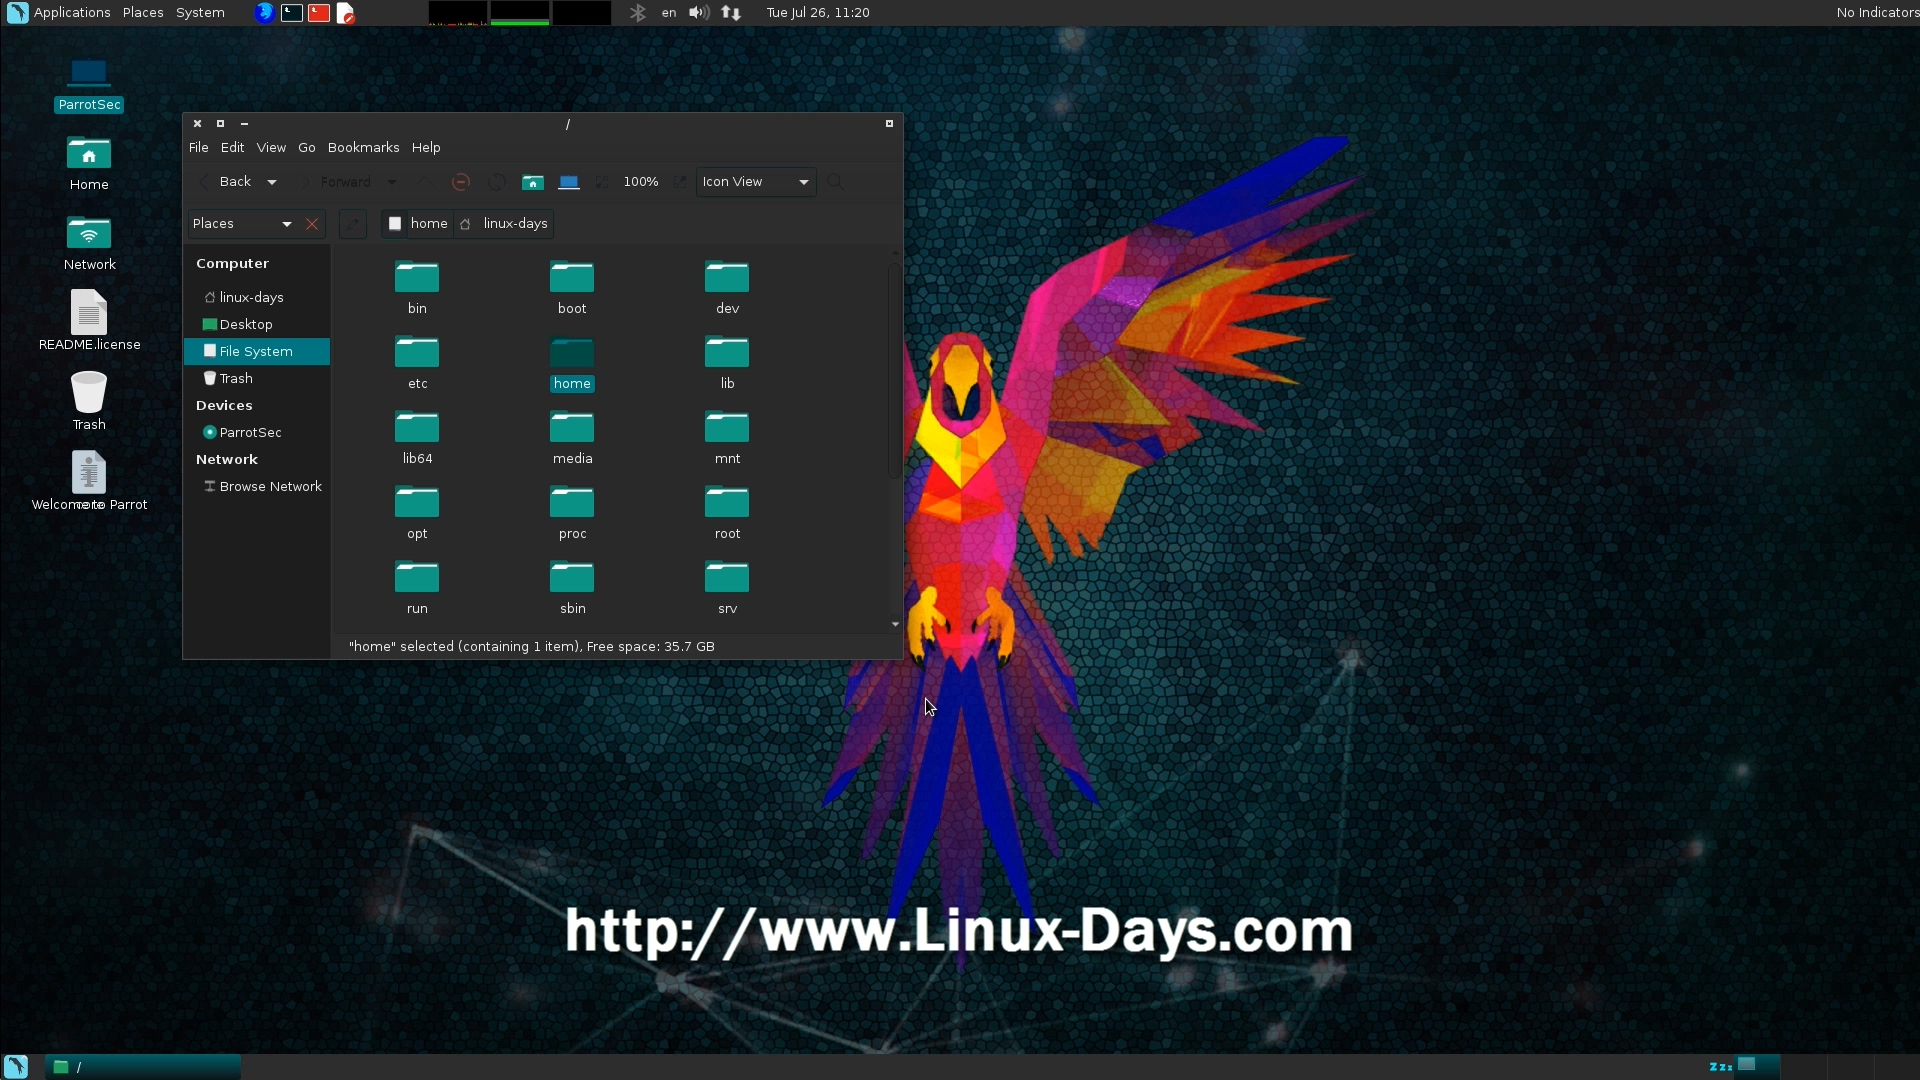1920x1080 pixels.
Task: Toggle the location edit pencil button
Action: click(x=352, y=224)
